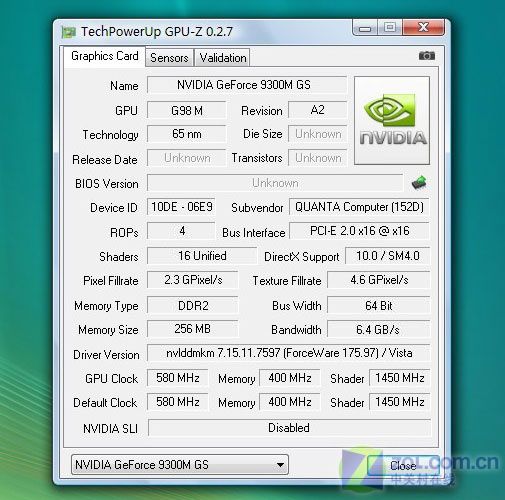Click the Release Date Unknown field
The height and width of the screenshot is (500, 505).
pyautogui.click(x=187, y=158)
